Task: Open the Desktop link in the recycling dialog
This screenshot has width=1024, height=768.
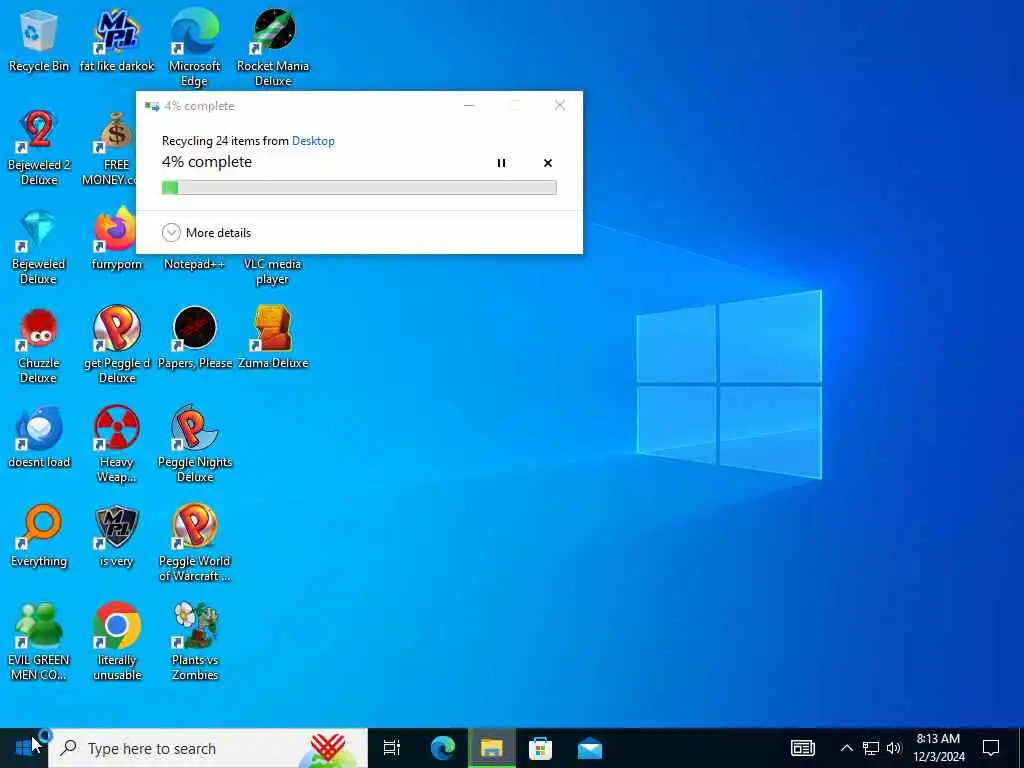Action: pos(313,141)
